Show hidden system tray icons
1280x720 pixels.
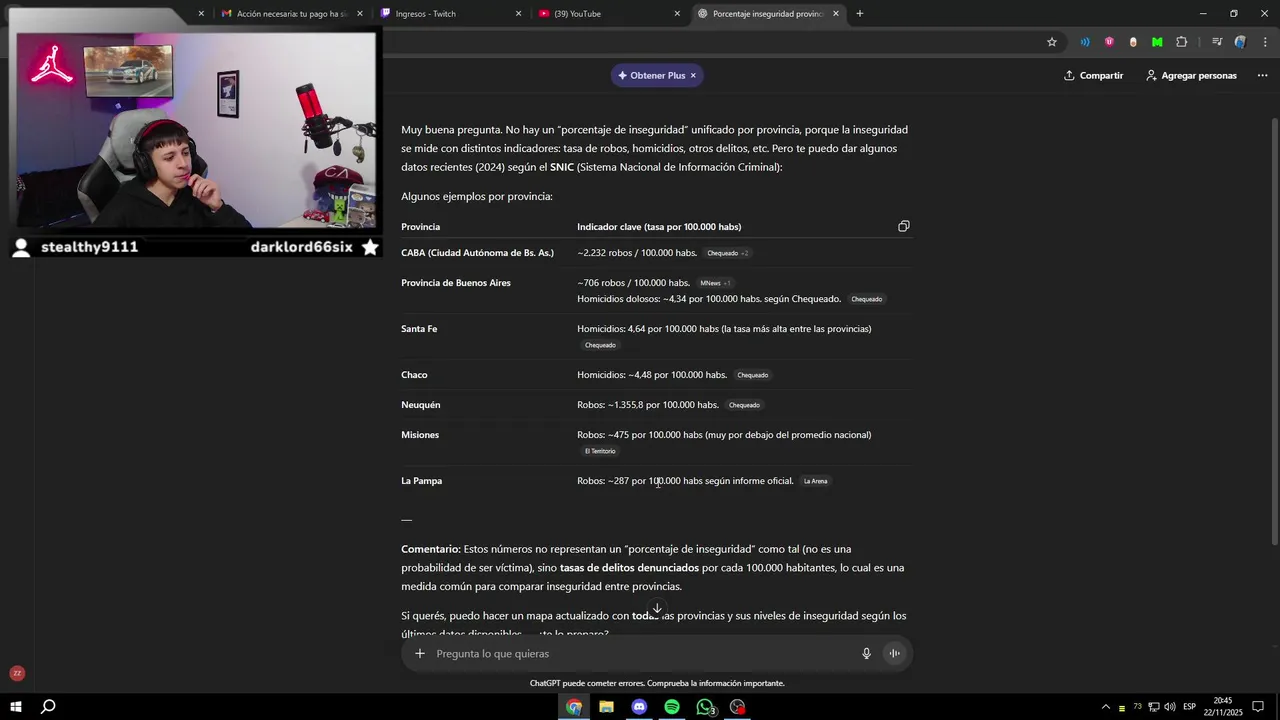point(1105,707)
